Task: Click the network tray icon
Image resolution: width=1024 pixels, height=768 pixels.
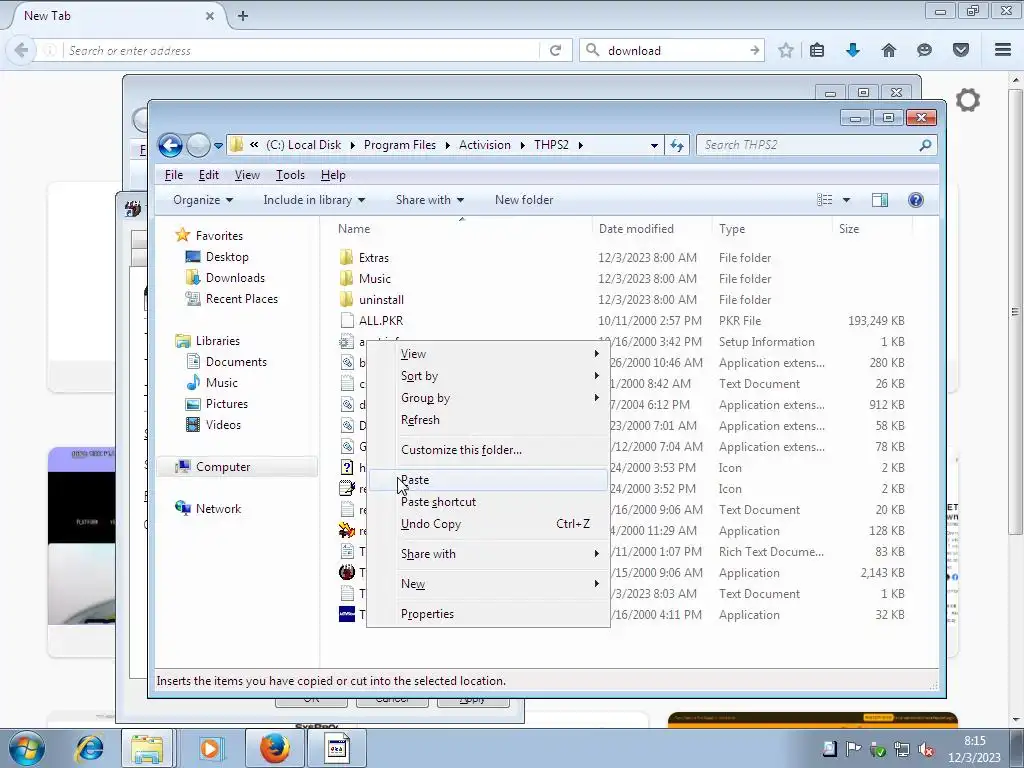Action: (x=902, y=749)
